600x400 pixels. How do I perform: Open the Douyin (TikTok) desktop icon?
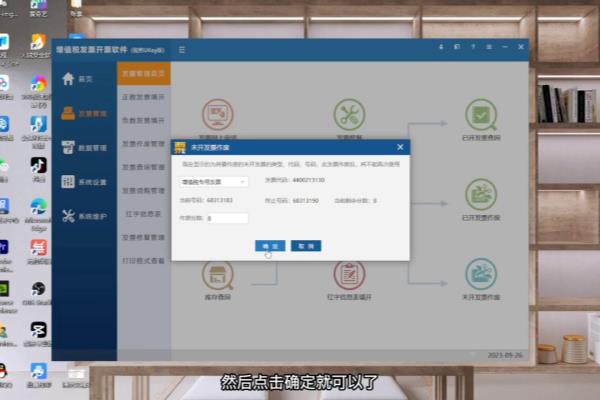point(39,165)
